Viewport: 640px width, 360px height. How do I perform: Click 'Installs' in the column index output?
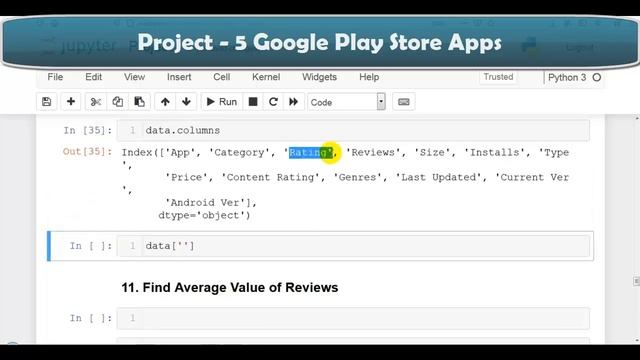[494, 153]
